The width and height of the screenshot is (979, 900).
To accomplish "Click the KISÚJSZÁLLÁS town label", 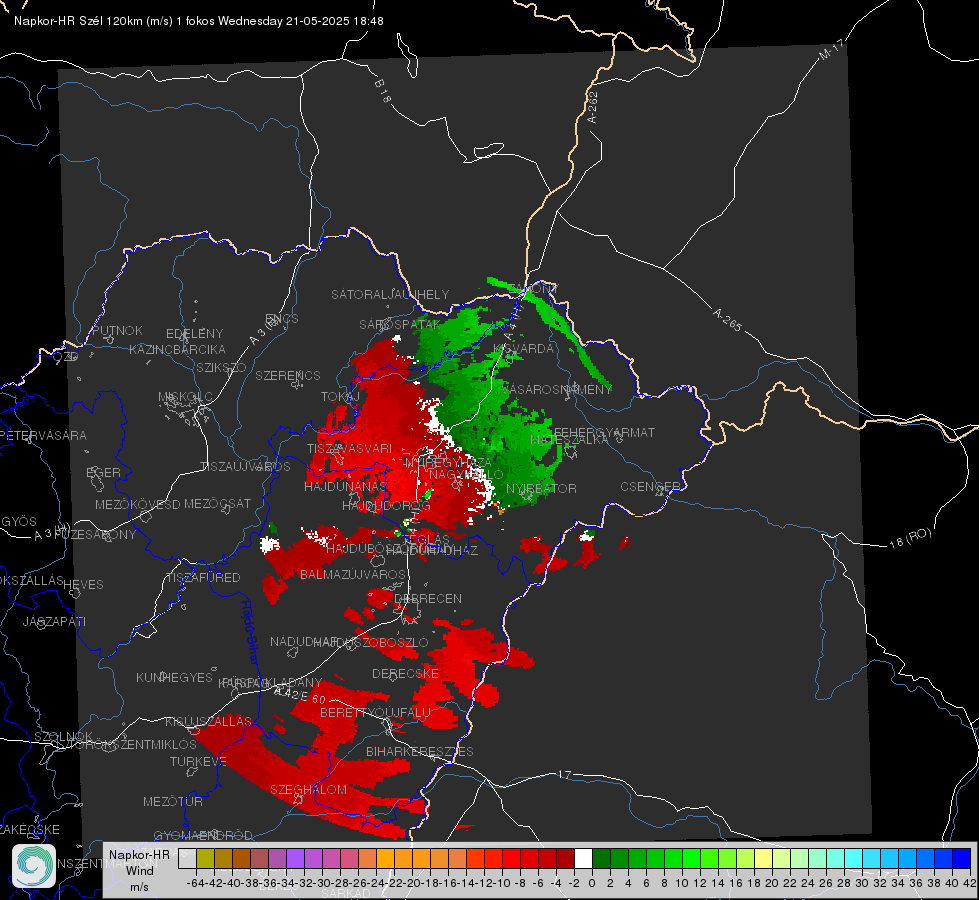I will click(208, 721).
